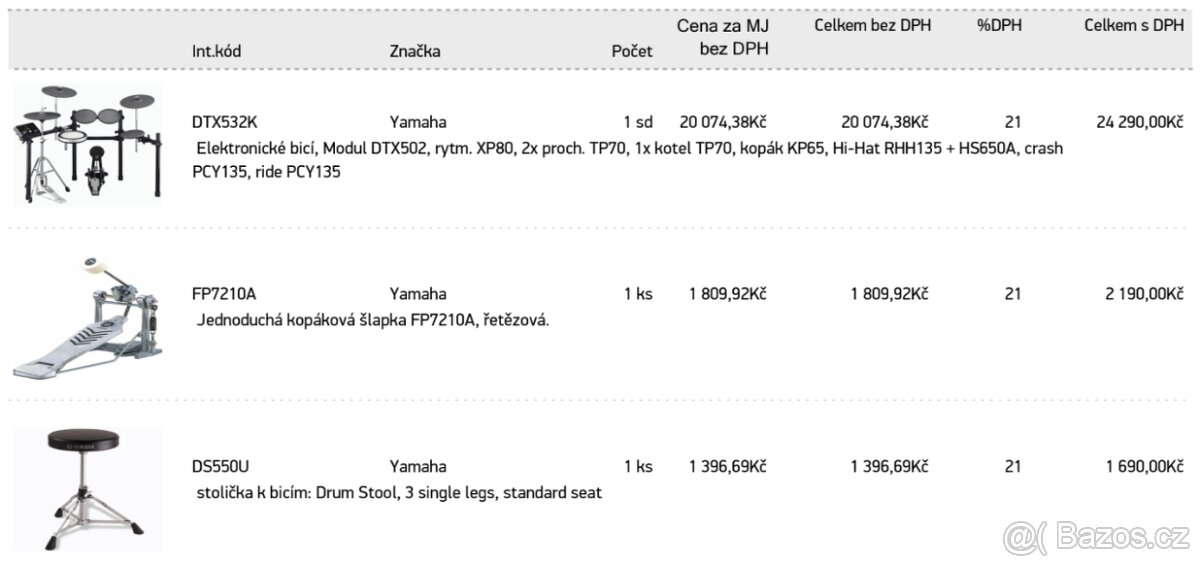Screen dimensions: 1200x566
Task: Select the Počet column header
Action: (632, 50)
